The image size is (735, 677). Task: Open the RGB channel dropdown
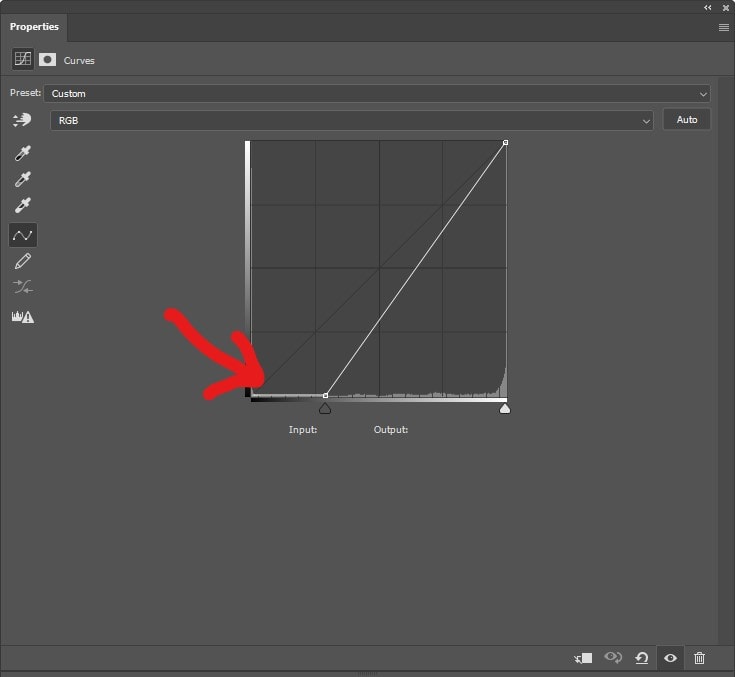point(352,120)
